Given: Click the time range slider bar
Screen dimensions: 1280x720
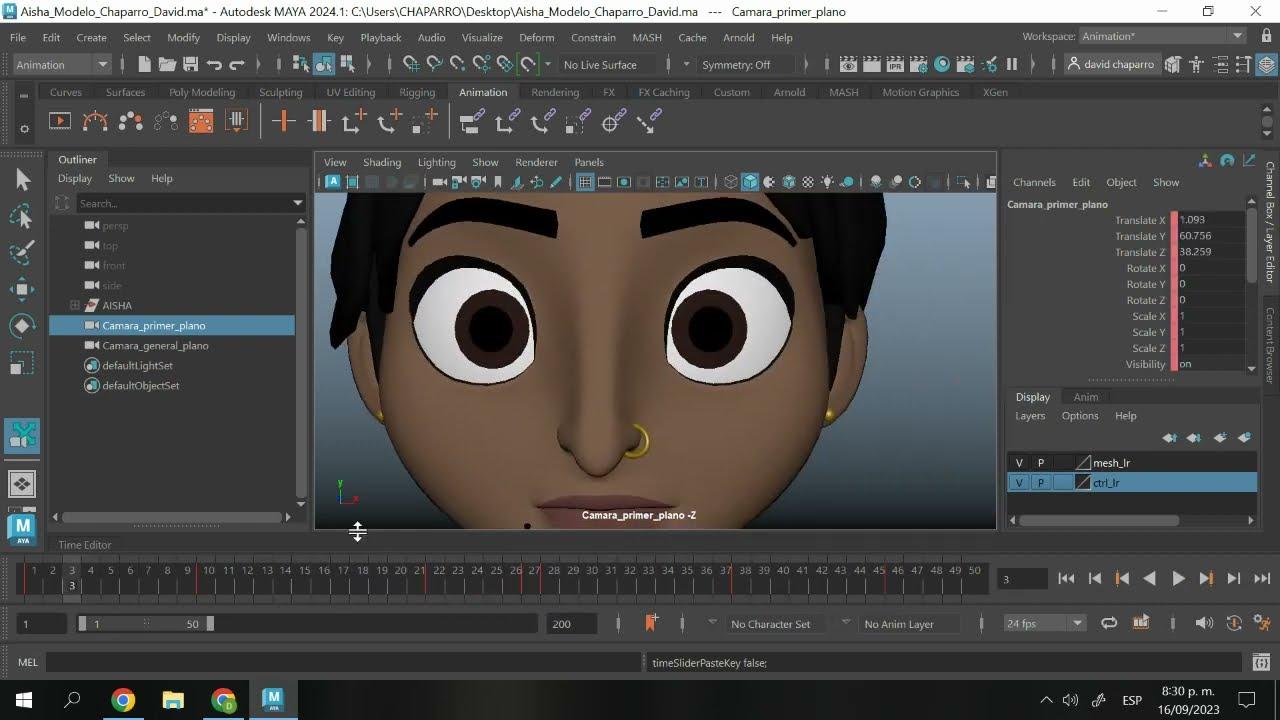Looking at the screenshot, I should tap(146, 623).
